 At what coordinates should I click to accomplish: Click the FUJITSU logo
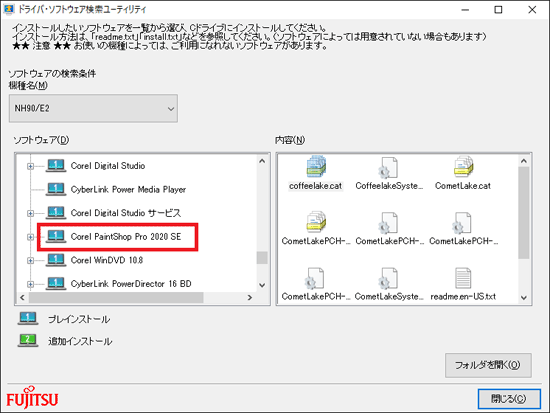coord(32,398)
